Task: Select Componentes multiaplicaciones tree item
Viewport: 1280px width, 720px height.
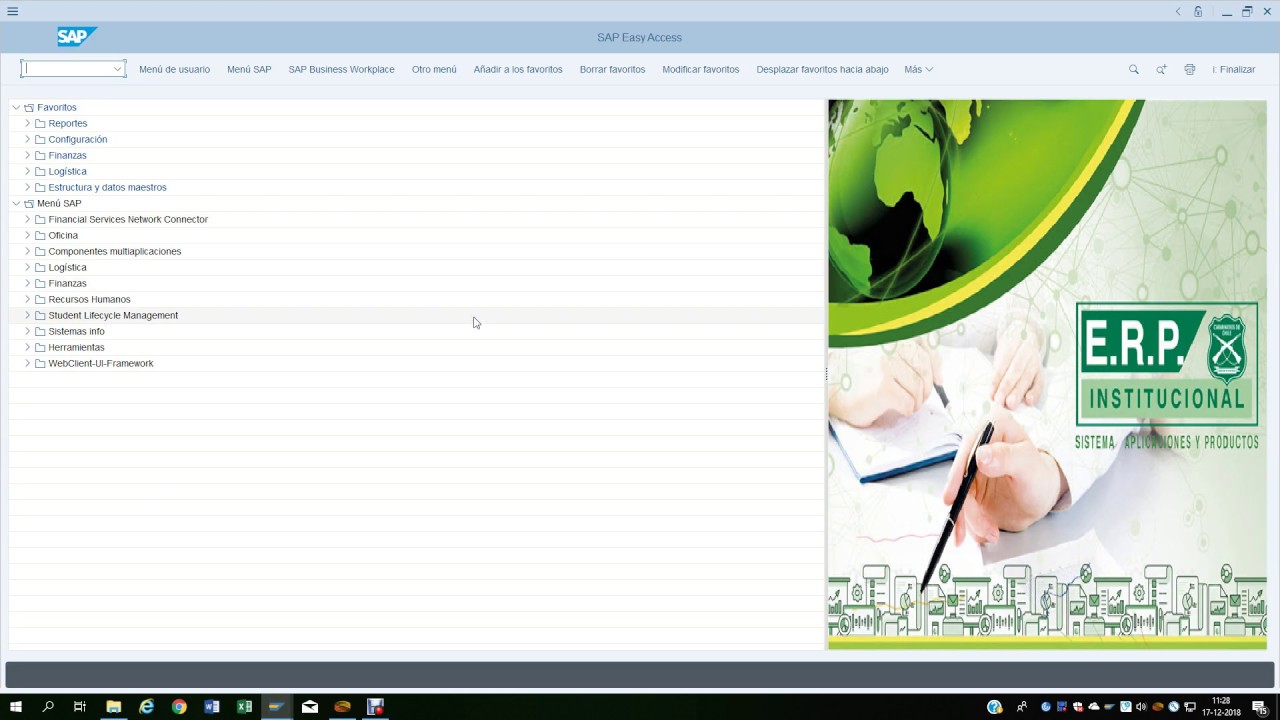Action: point(115,251)
